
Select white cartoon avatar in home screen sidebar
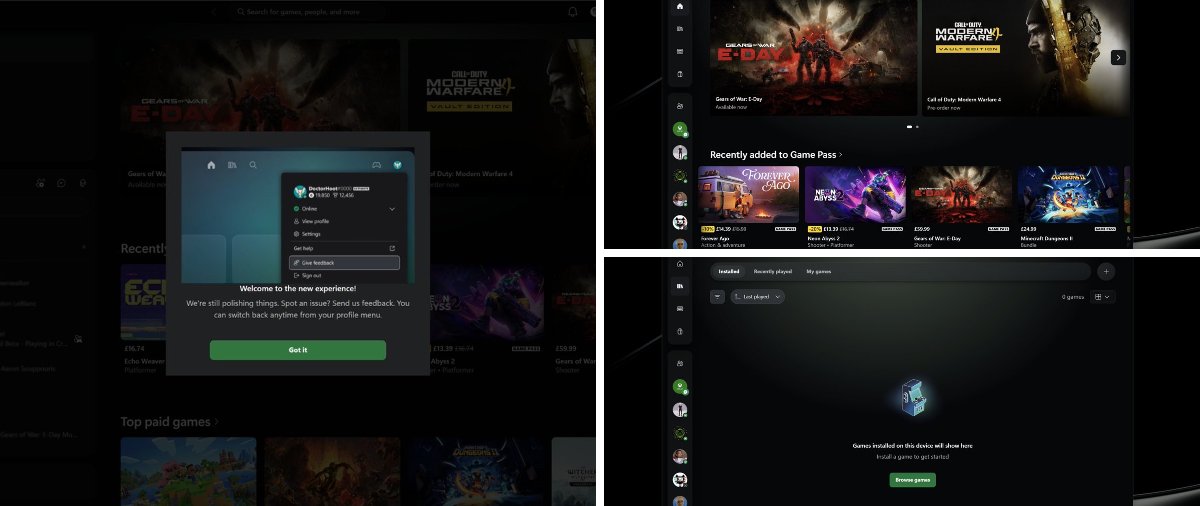680,222
